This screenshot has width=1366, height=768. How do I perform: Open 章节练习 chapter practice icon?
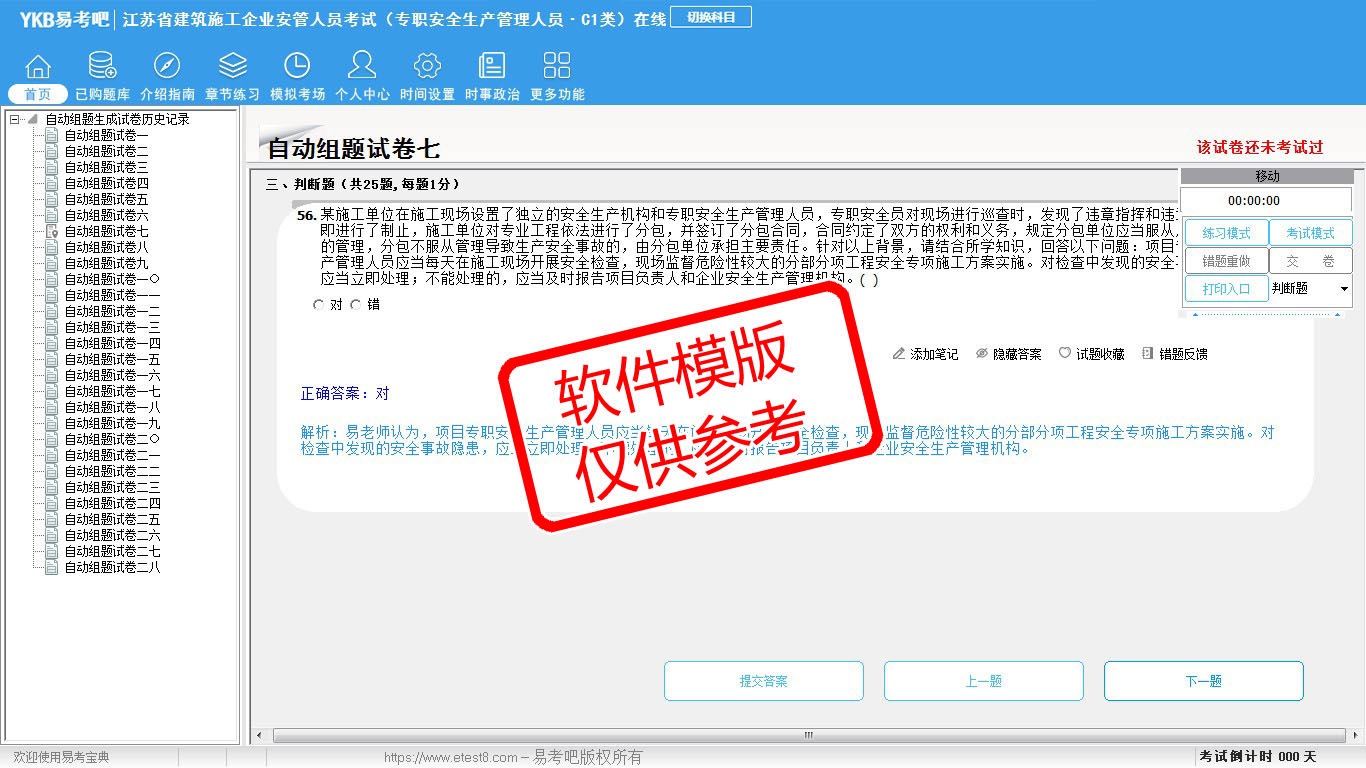click(232, 67)
